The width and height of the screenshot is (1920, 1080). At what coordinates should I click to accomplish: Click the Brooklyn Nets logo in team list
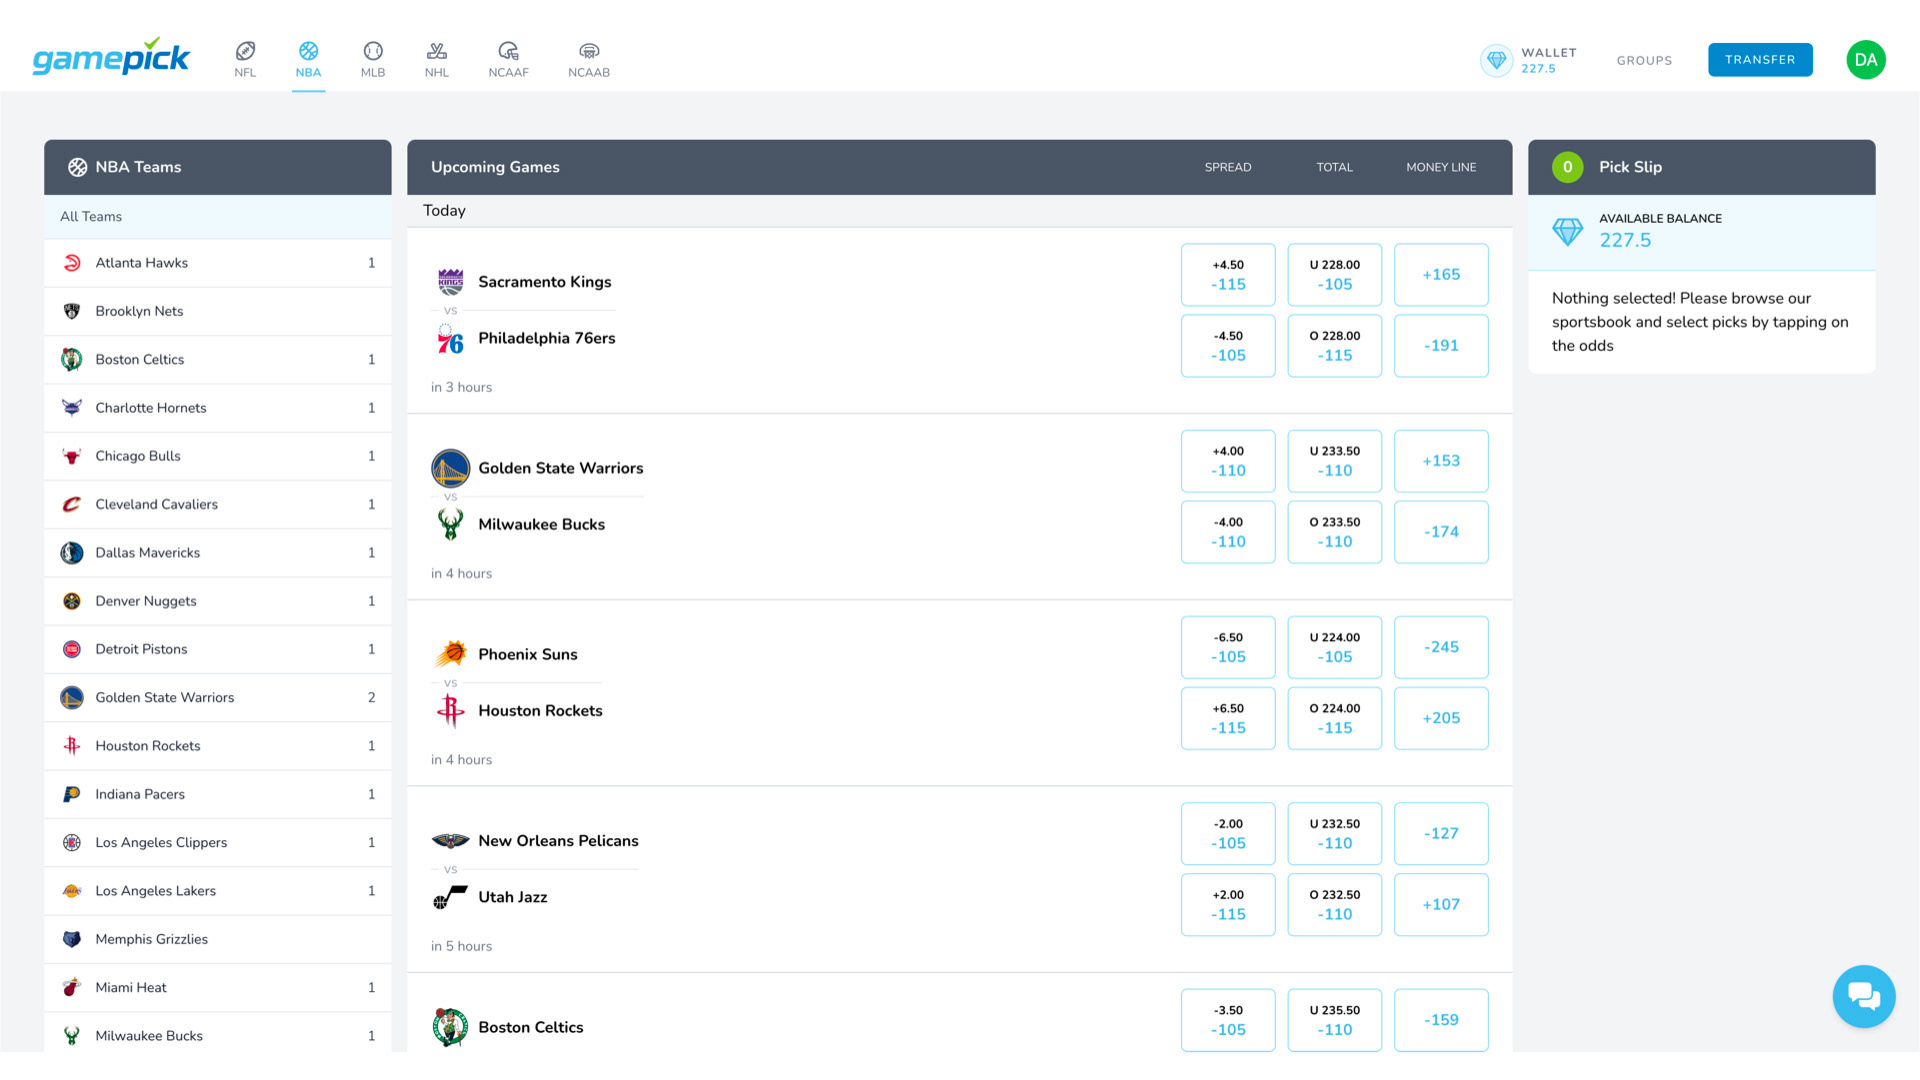tap(72, 311)
